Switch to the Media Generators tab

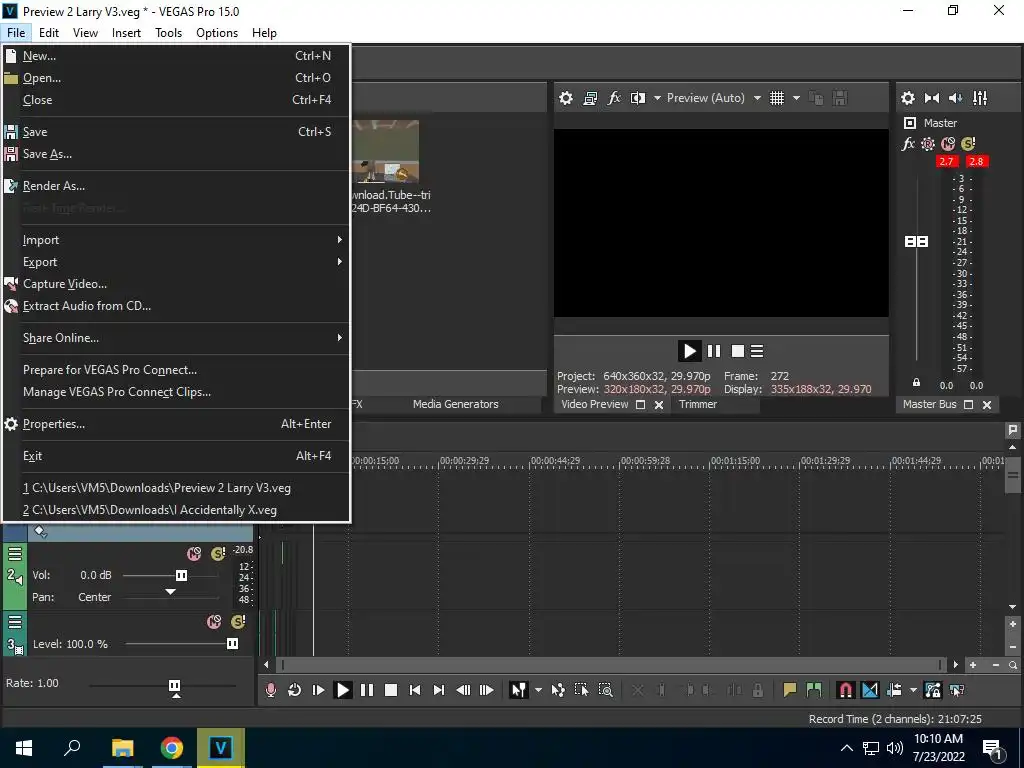[x=455, y=404]
